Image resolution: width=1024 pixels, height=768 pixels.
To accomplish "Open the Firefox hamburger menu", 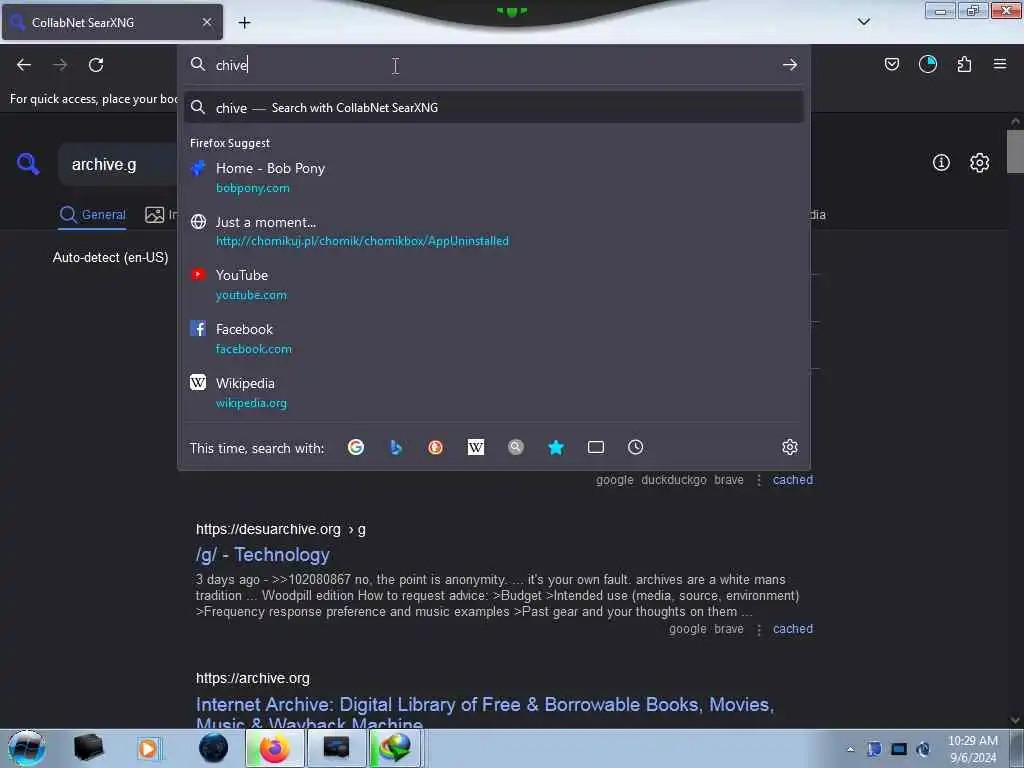I will pyautogui.click(x=999, y=64).
